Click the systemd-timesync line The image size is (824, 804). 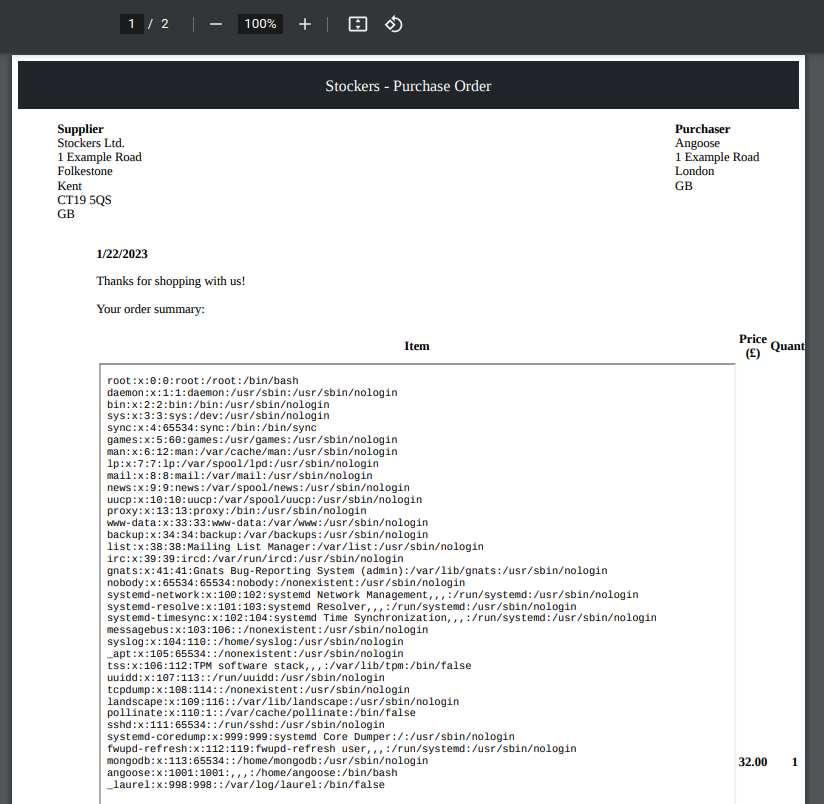pos(382,618)
